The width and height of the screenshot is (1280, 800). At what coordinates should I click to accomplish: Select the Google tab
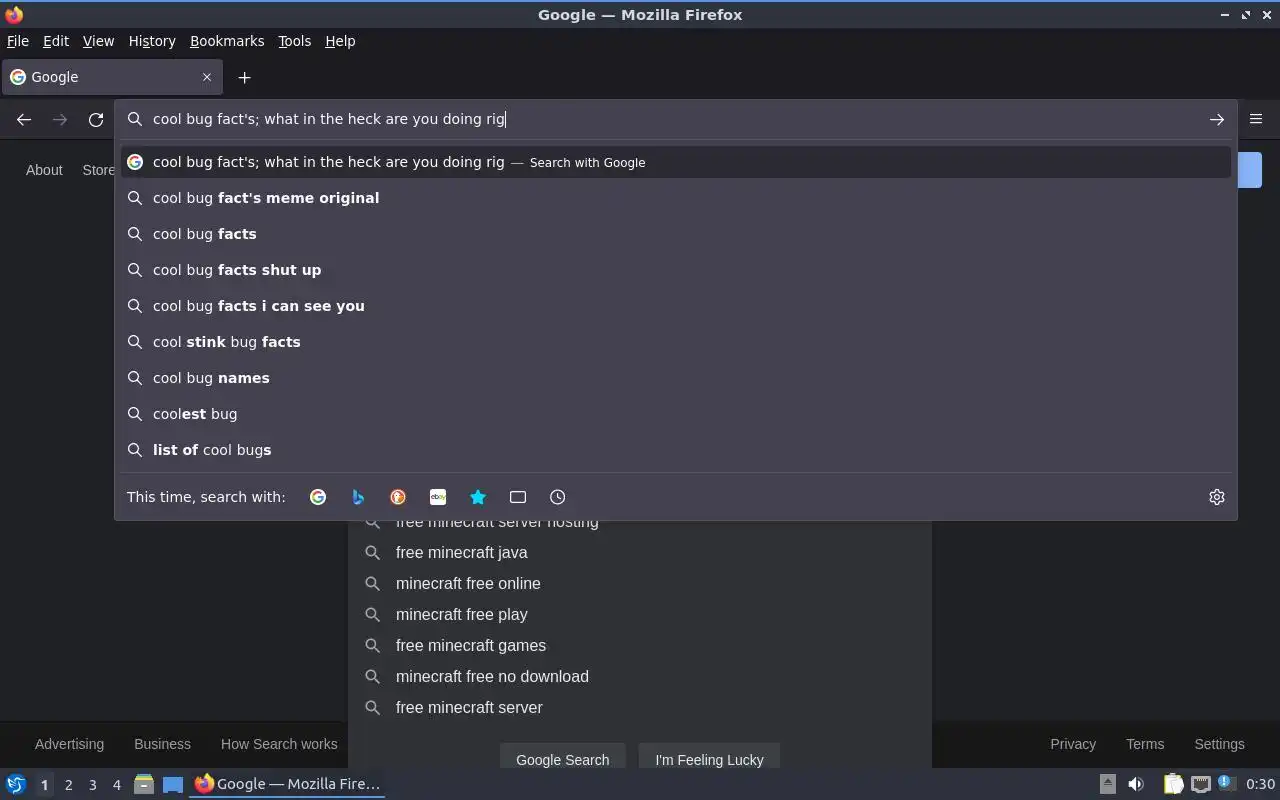click(x=110, y=77)
